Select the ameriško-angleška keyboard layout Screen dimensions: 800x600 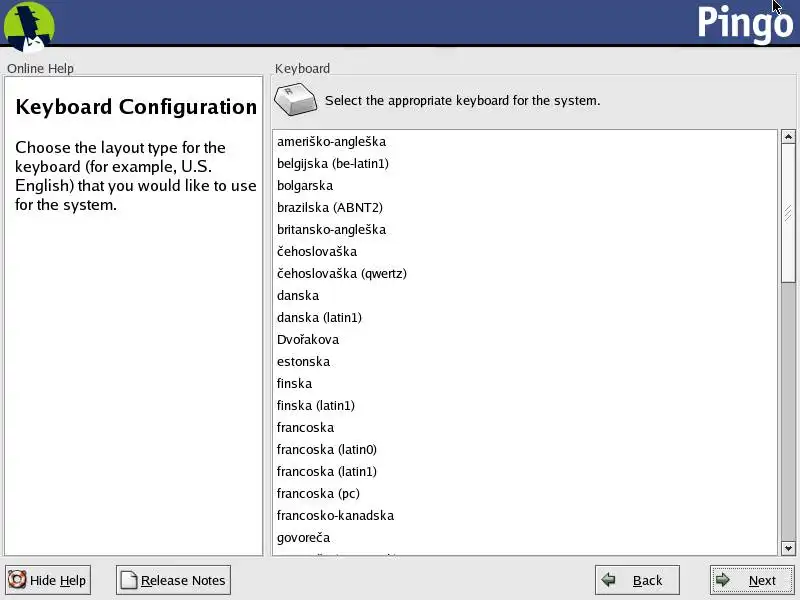(x=331, y=142)
